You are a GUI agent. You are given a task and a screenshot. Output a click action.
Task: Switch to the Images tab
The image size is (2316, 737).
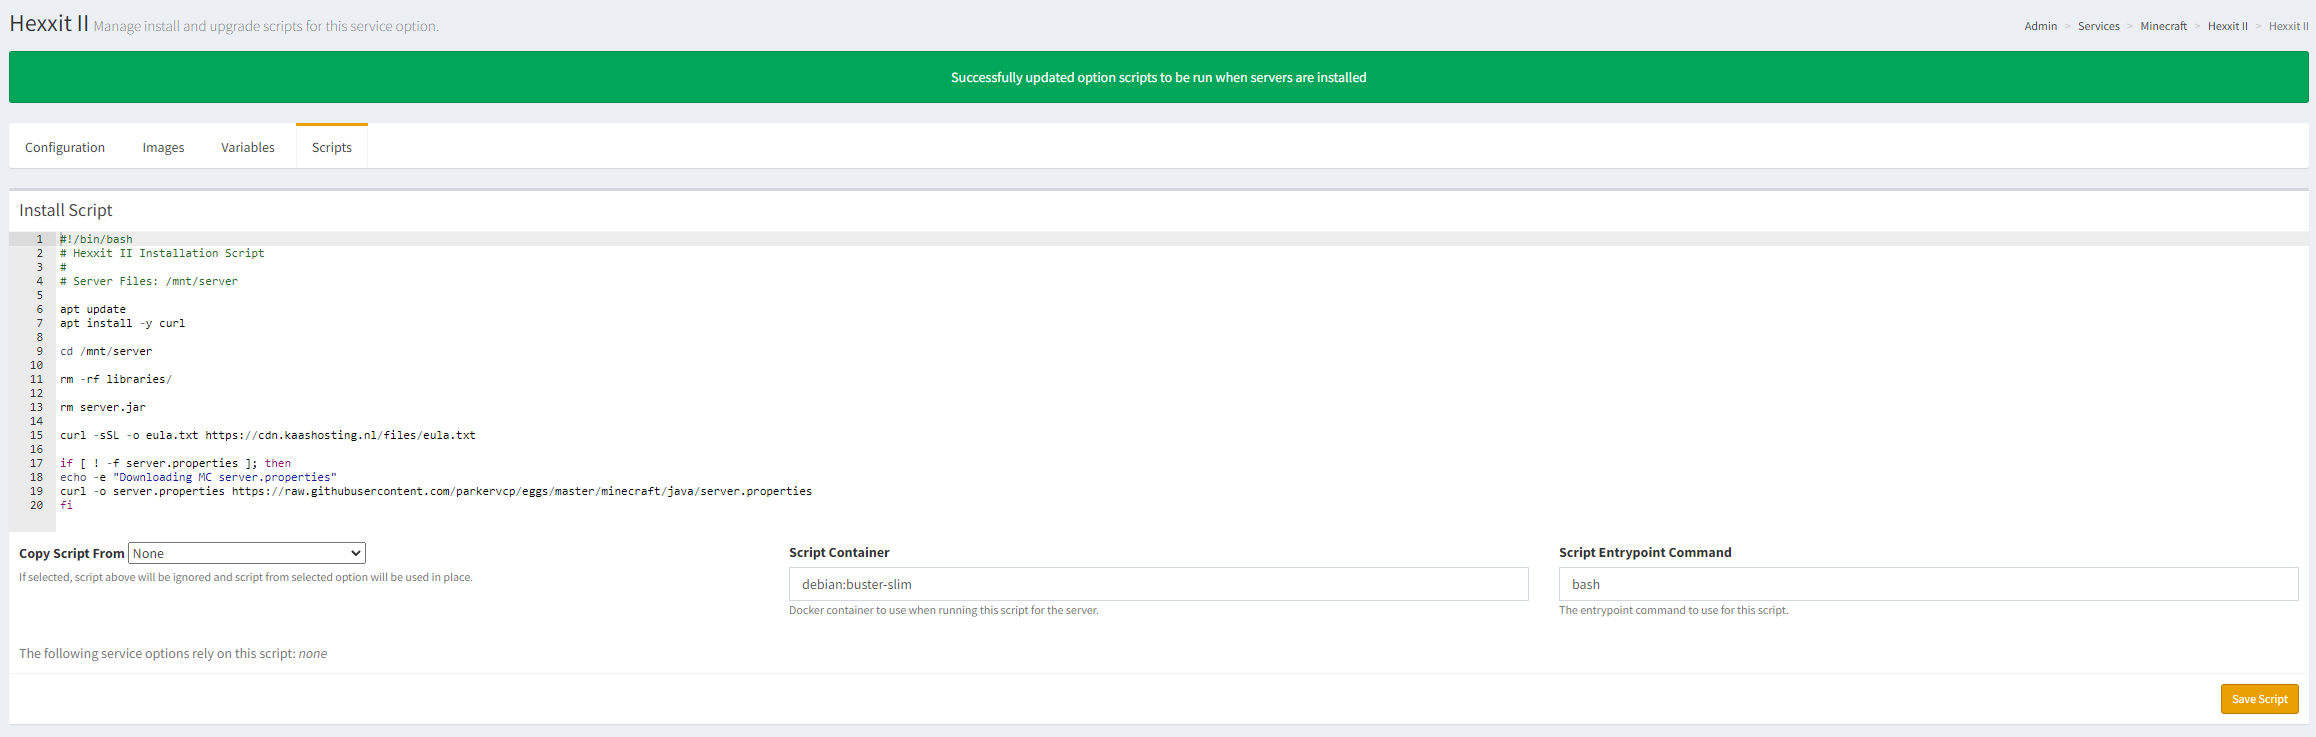point(163,147)
